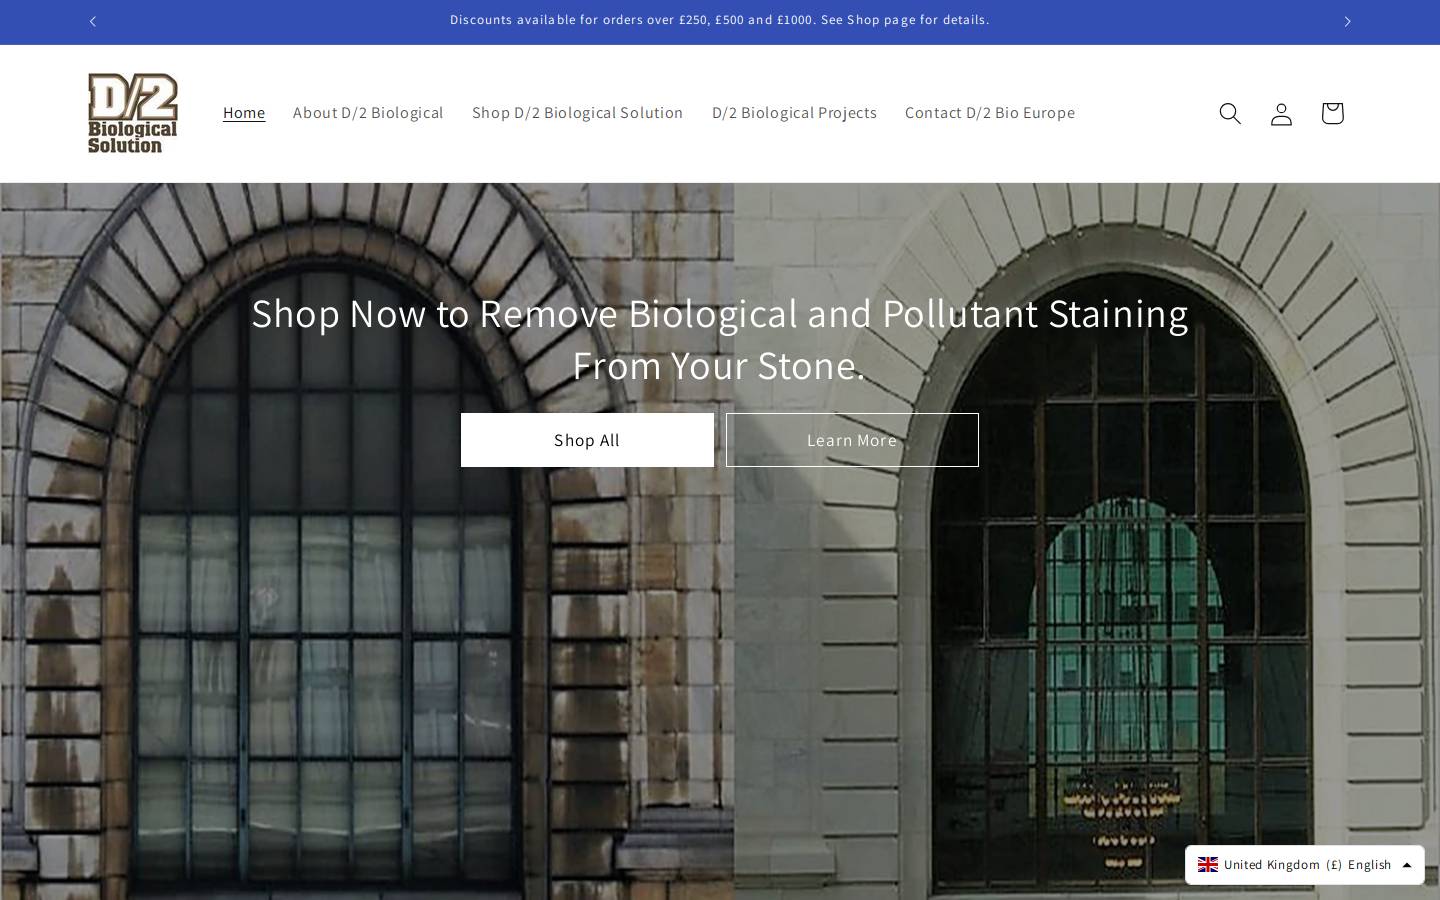Open D/2 Biological Projects page

pyautogui.click(x=794, y=113)
